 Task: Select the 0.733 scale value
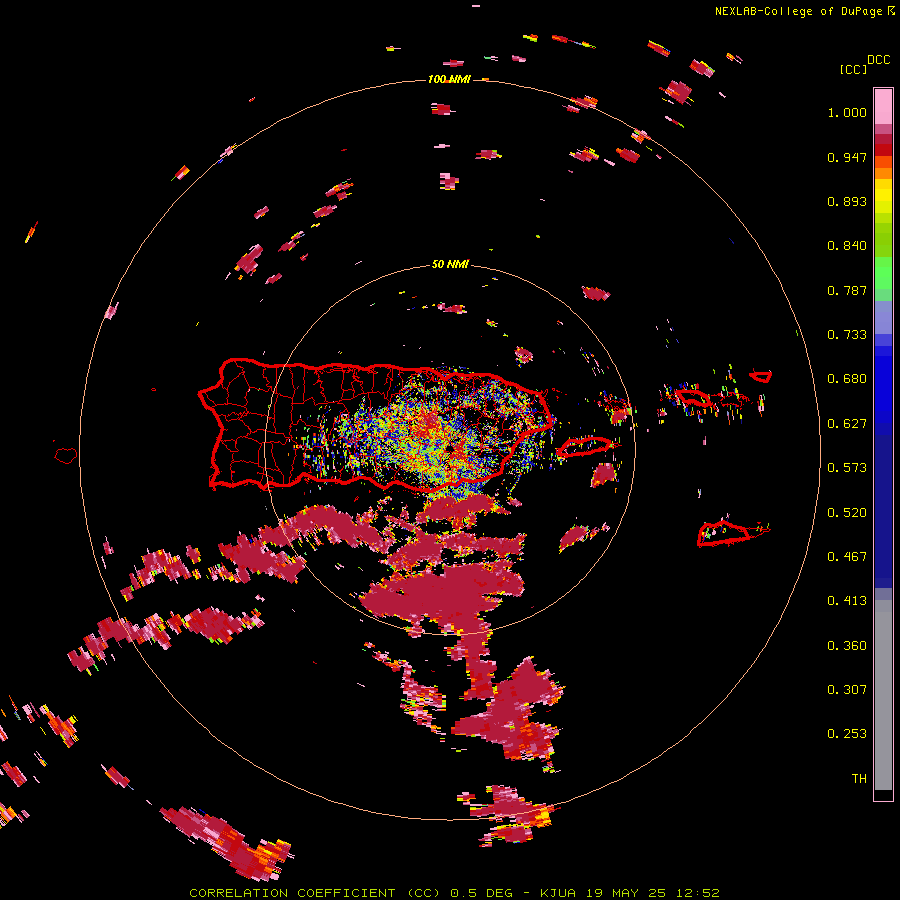click(x=847, y=335)
